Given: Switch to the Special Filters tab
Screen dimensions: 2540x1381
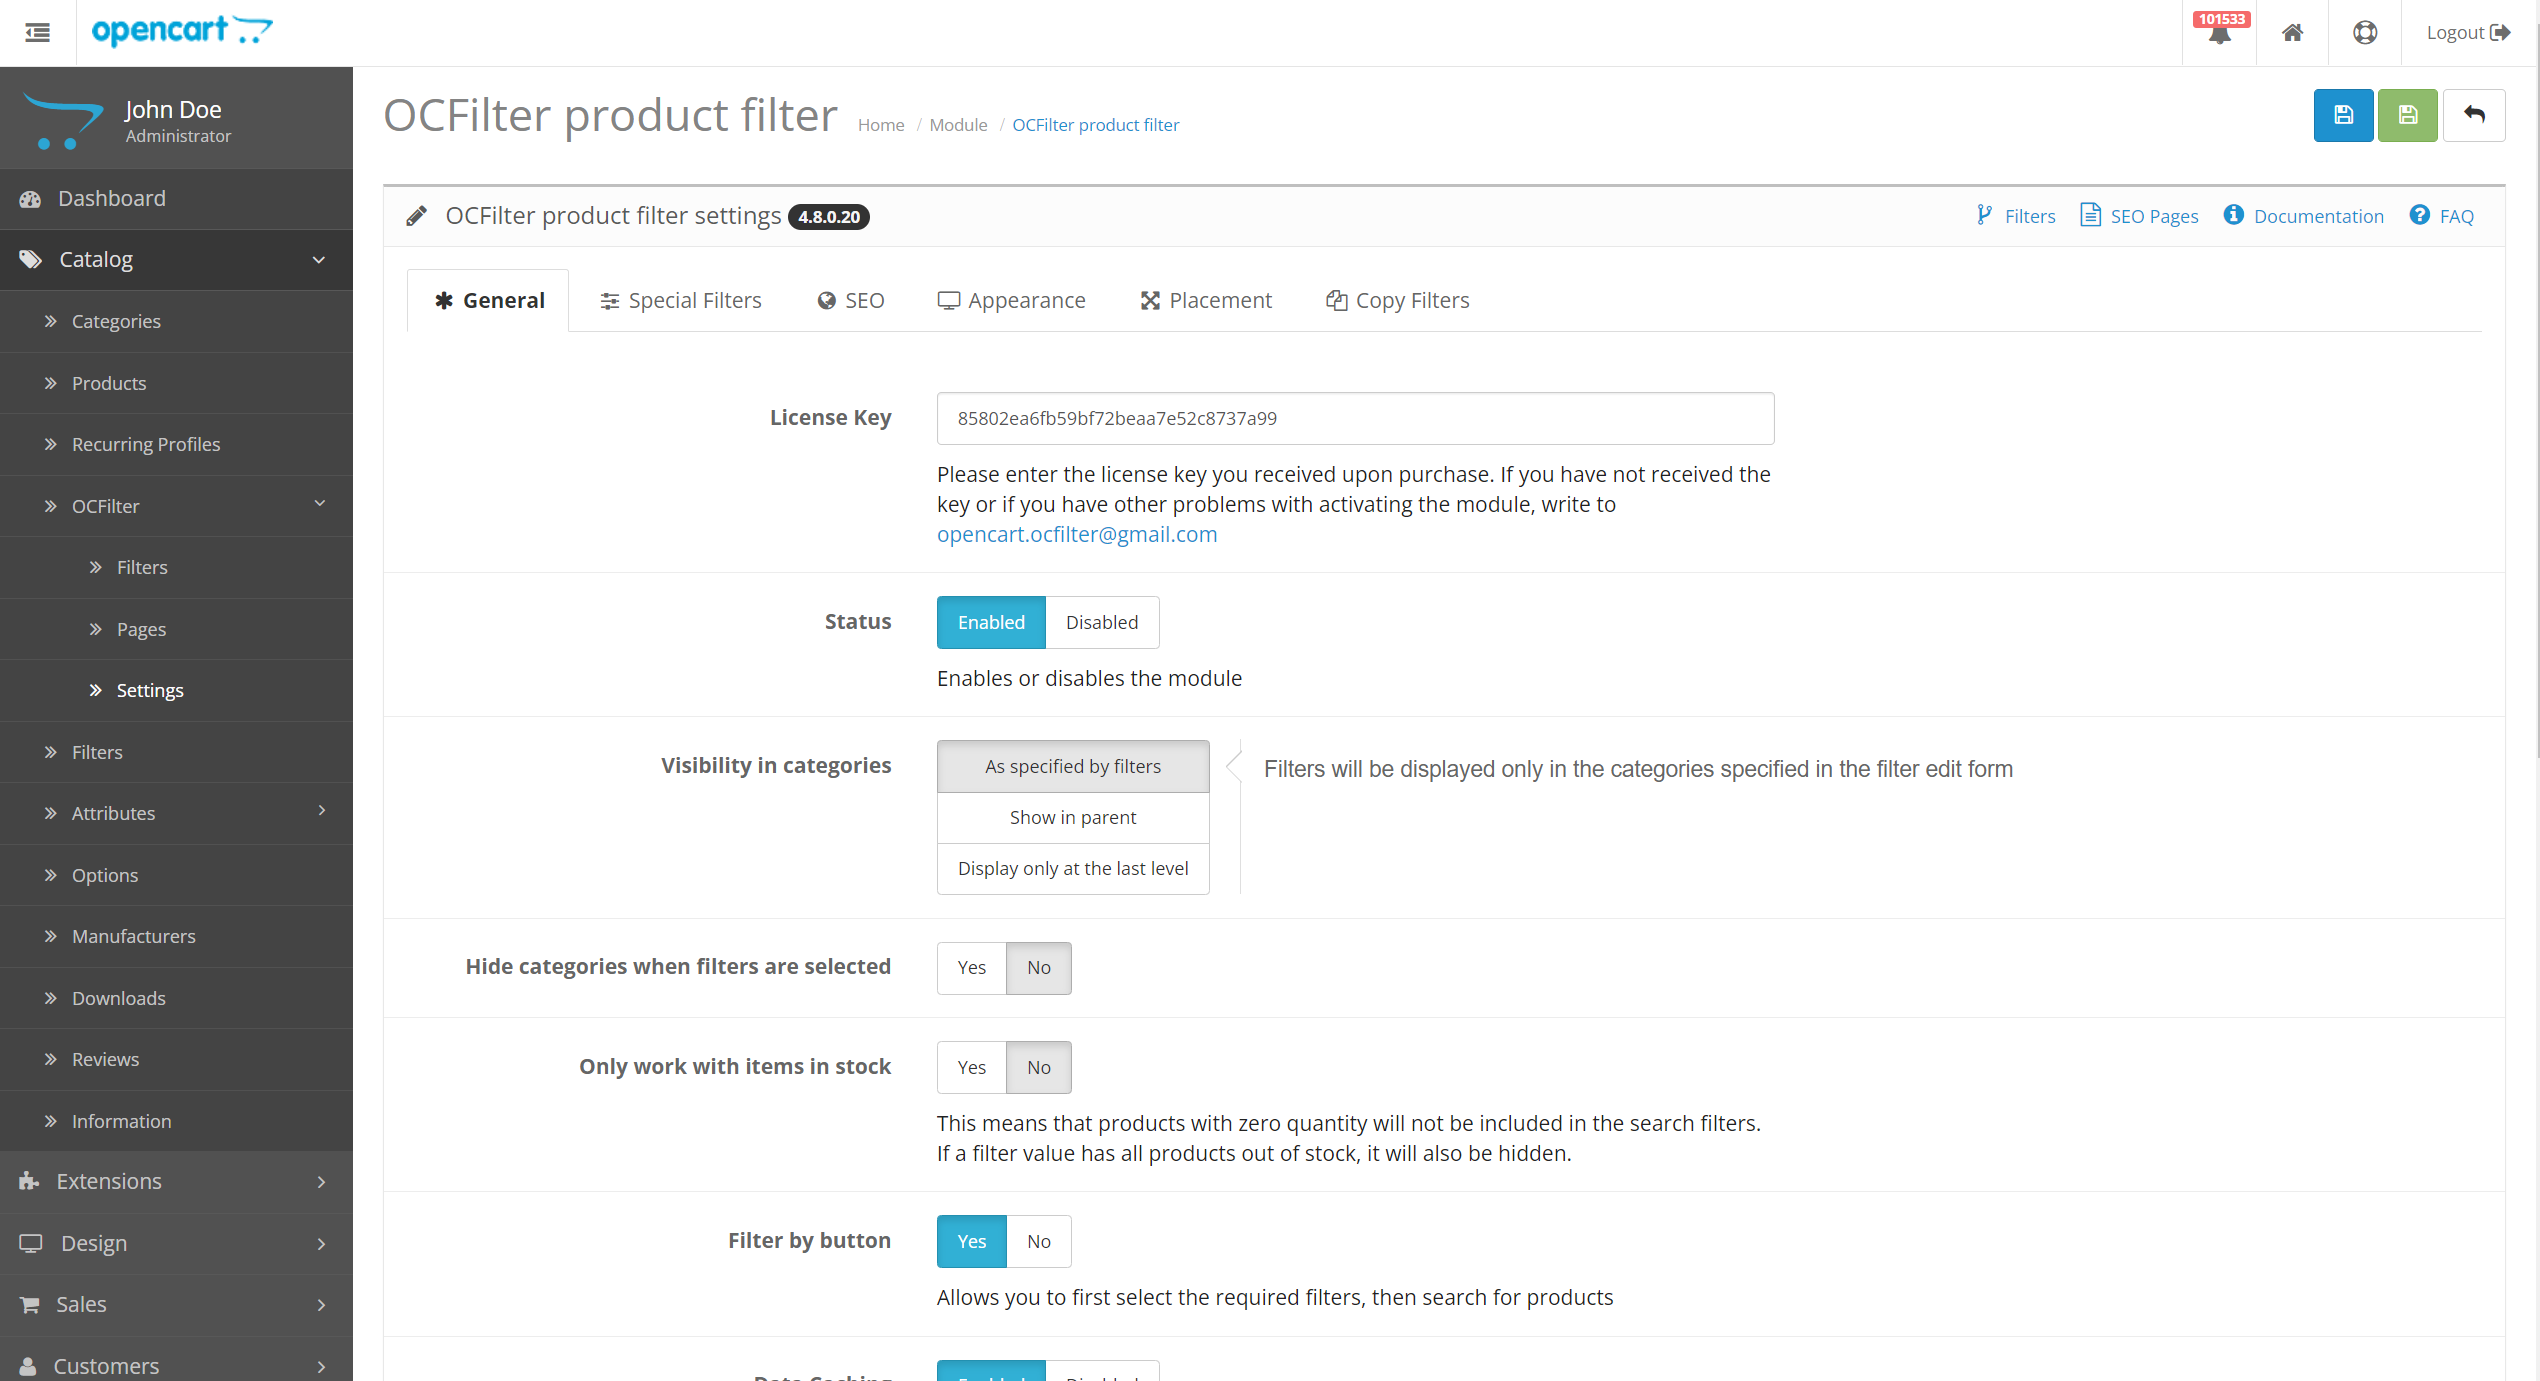Looking at the screenshot, I should coord(680,300).
